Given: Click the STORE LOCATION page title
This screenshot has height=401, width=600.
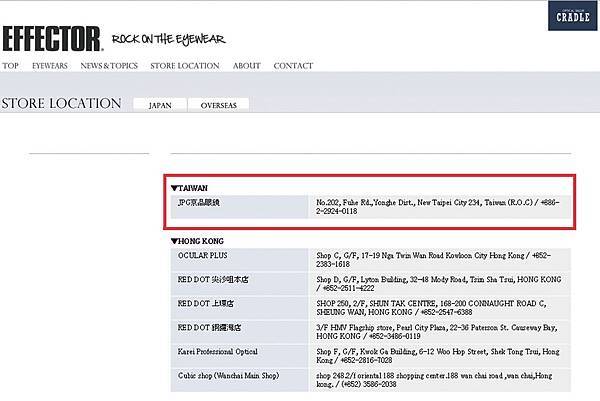Looking at the screenshot, I should pyautogui.click(x=61, y=103).
